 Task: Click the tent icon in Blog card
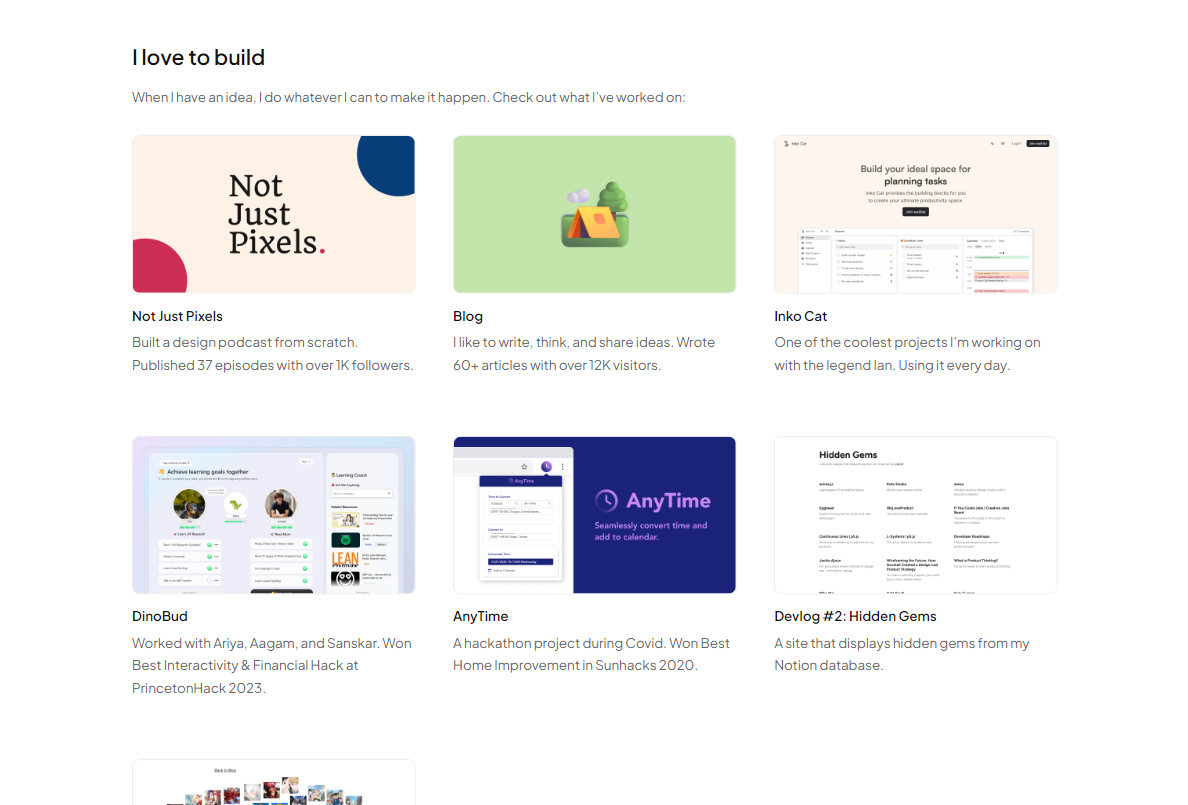tap(596, 215)
